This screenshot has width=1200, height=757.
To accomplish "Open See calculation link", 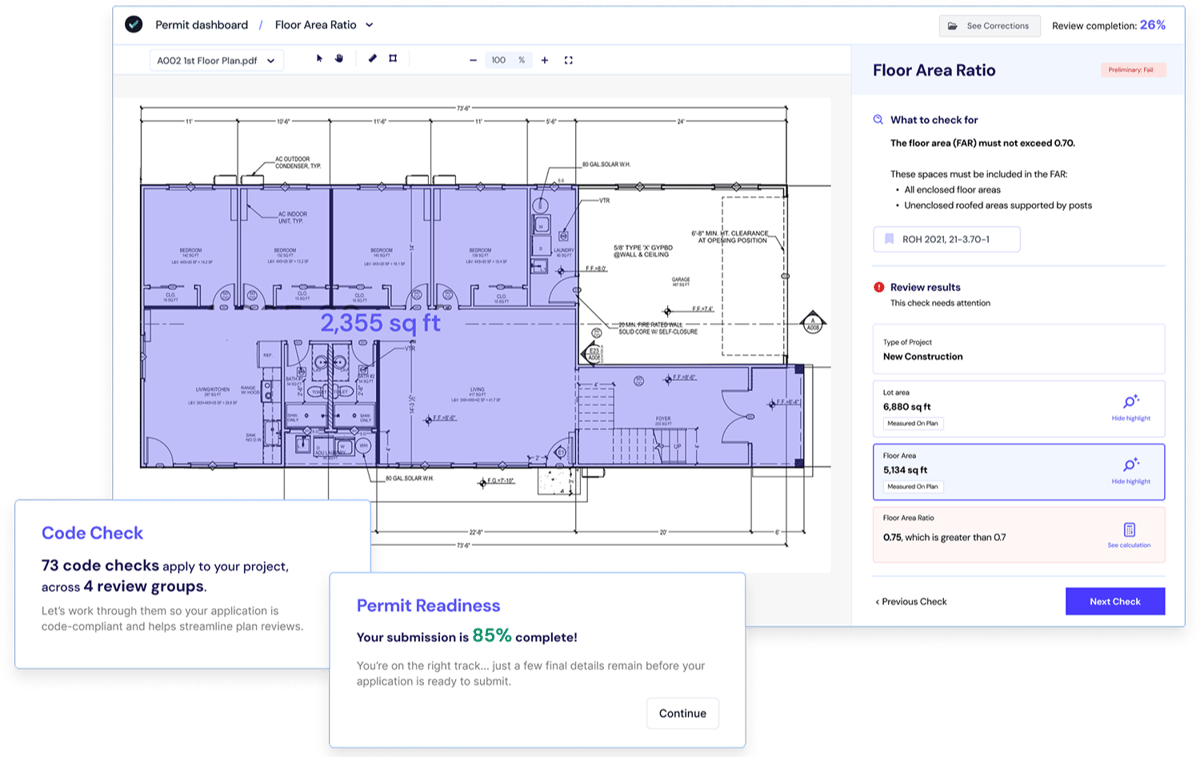I will [1129, 545].
